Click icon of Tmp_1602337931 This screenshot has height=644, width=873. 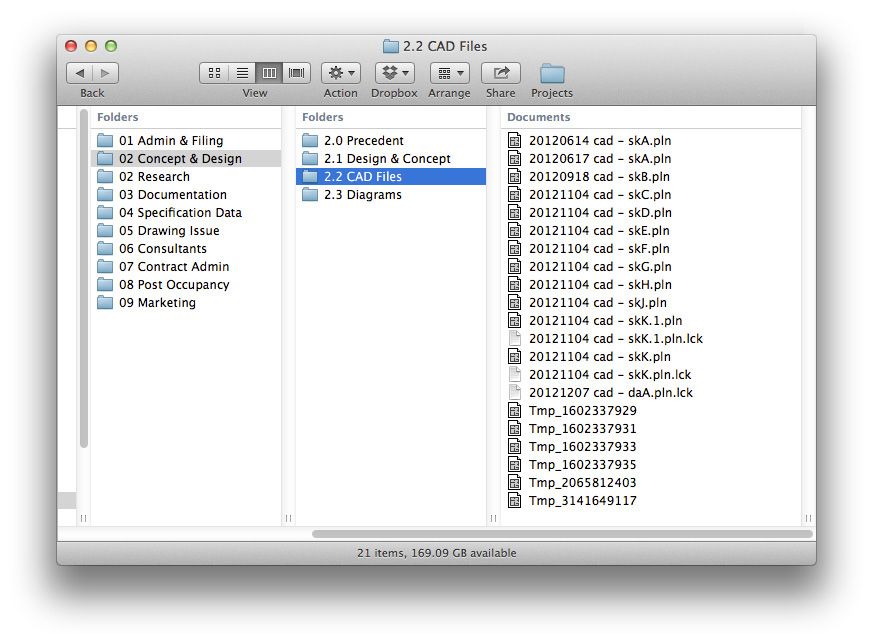pos(515,428)
